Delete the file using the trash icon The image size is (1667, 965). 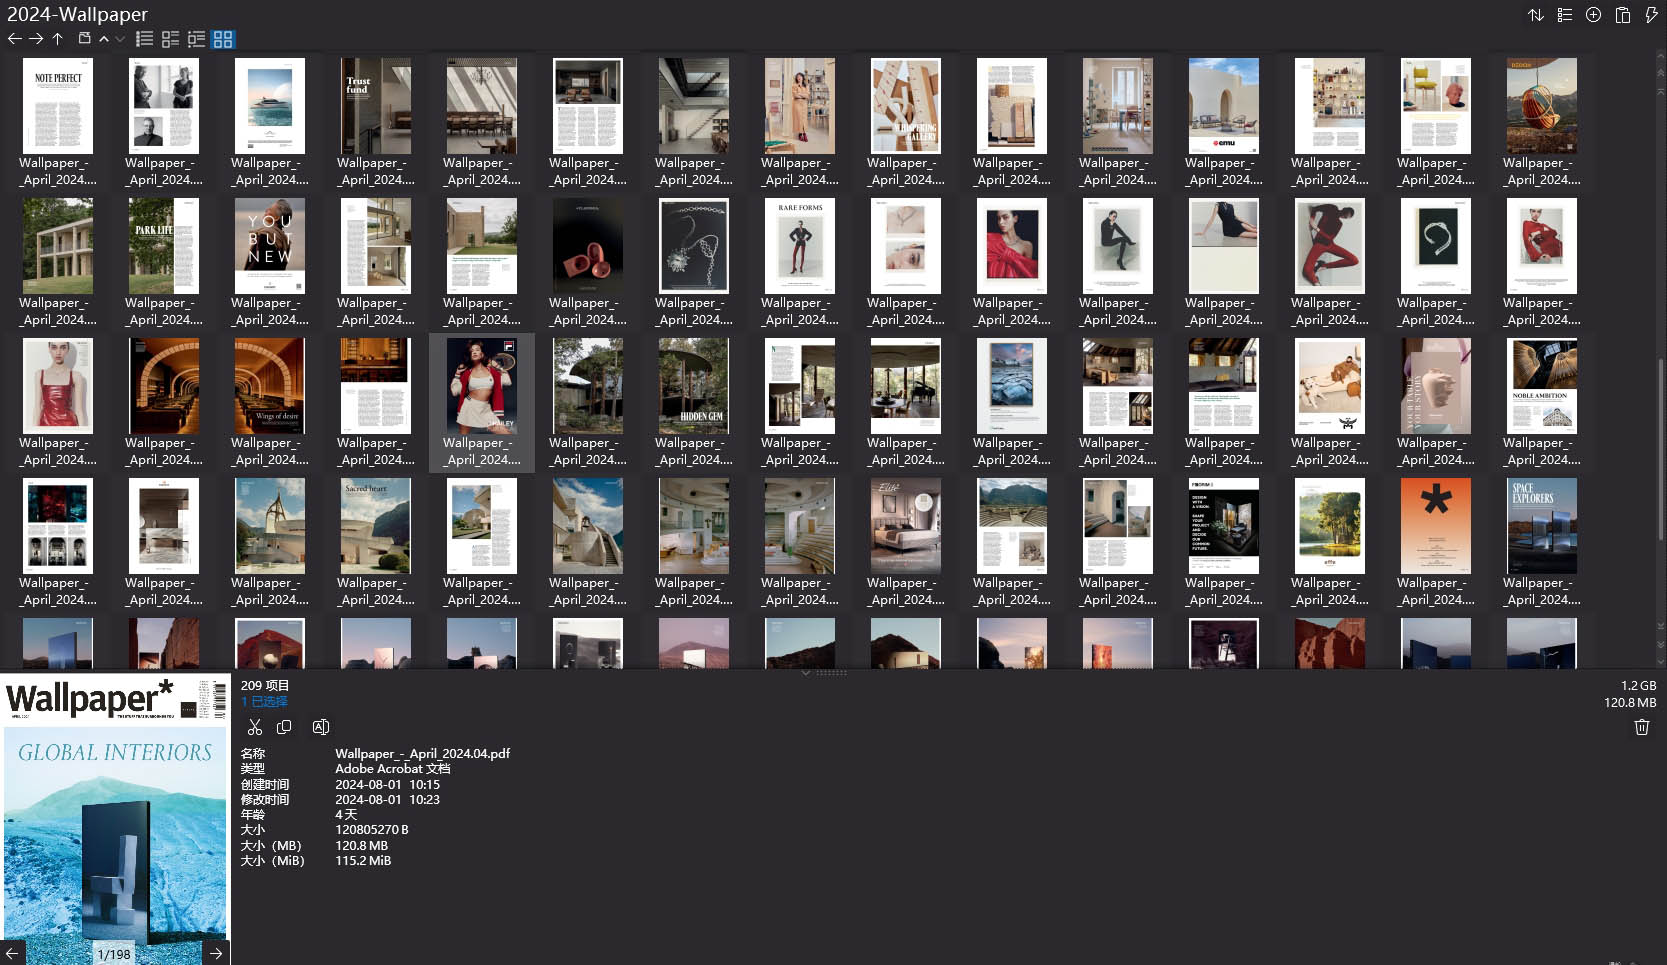pos(1641,728)
